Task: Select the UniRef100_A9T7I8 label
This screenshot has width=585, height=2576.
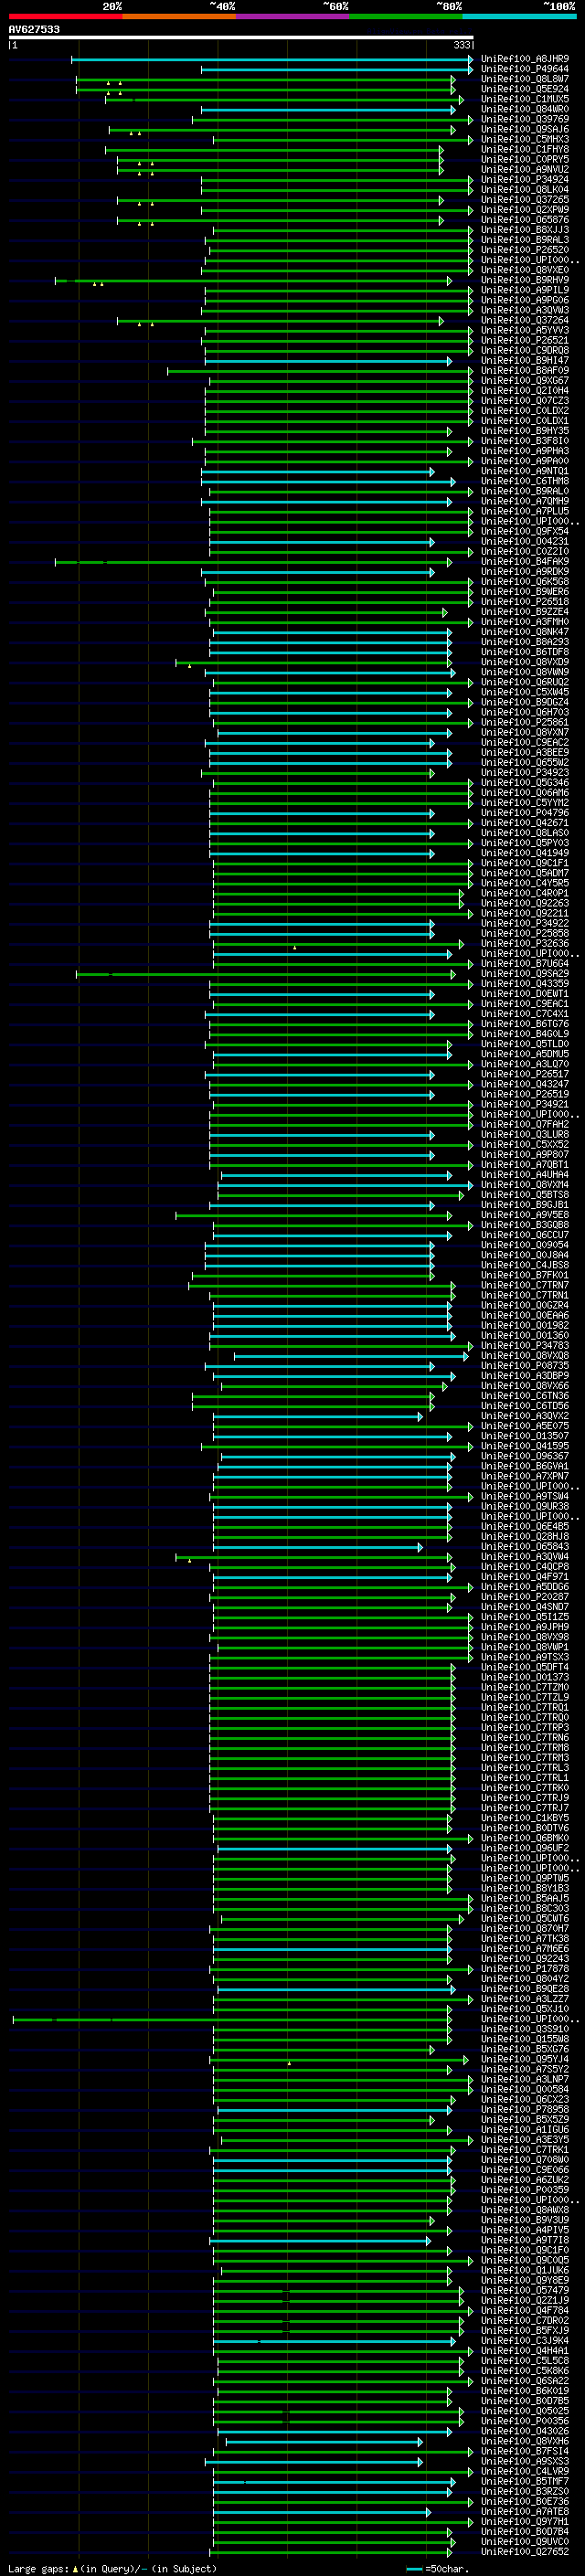Action: [525, 2240]
